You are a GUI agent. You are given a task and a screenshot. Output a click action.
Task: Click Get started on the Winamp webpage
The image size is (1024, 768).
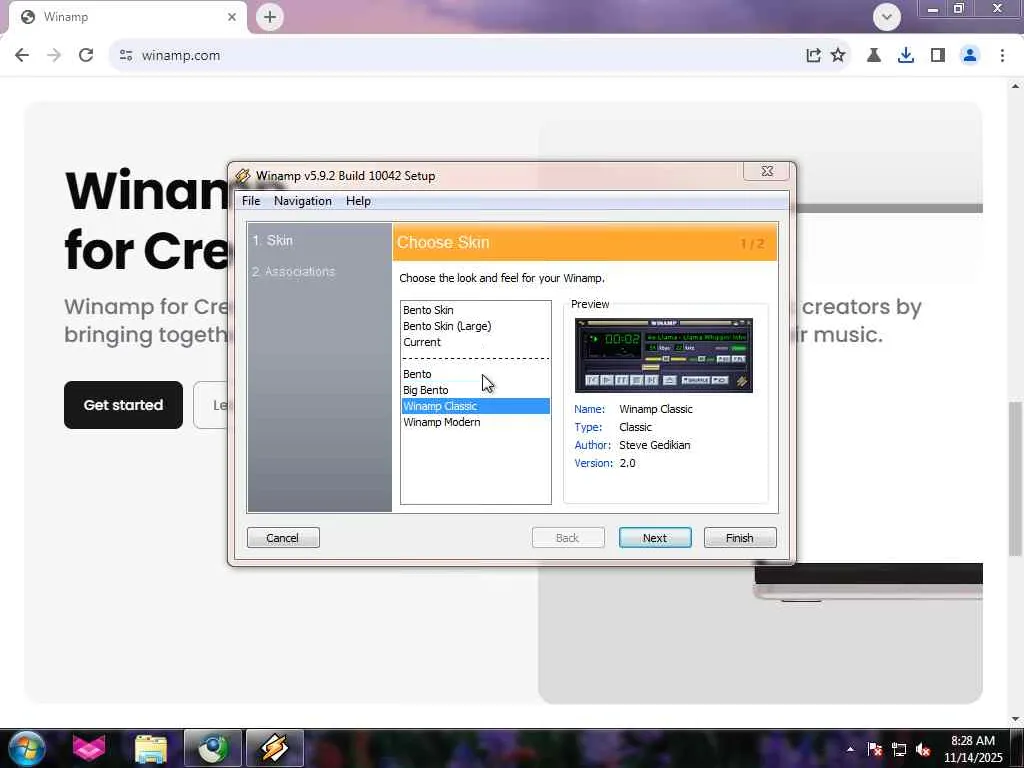[123, 405]
